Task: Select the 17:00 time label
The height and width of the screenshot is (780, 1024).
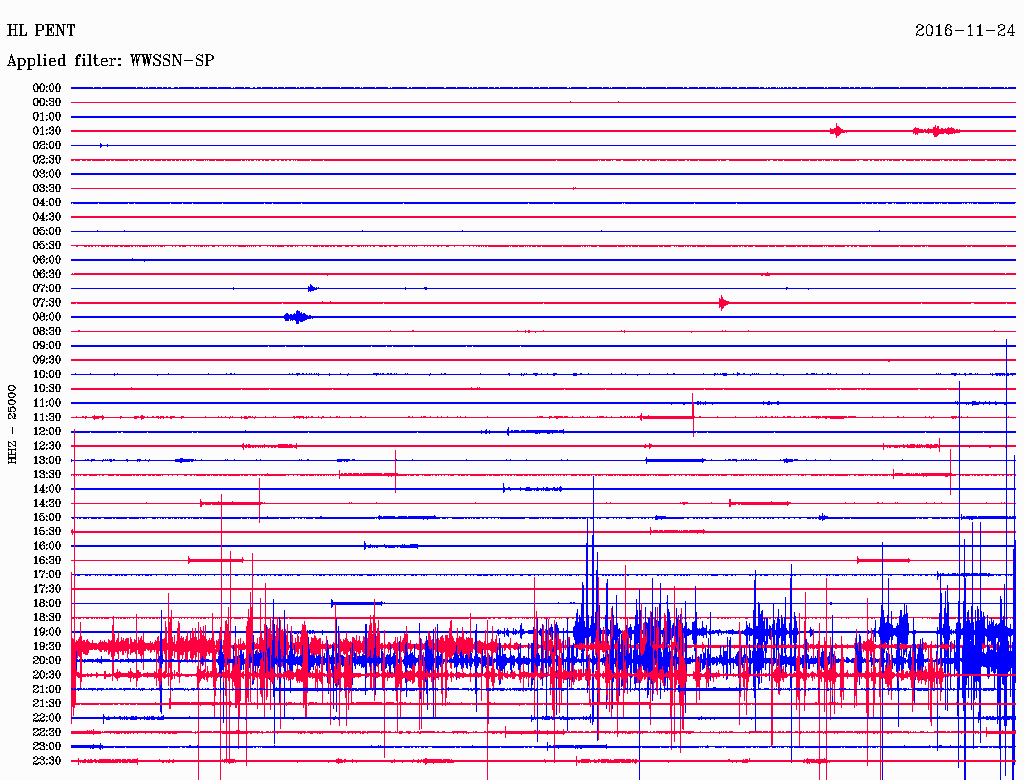Action: tap(47, 575)
